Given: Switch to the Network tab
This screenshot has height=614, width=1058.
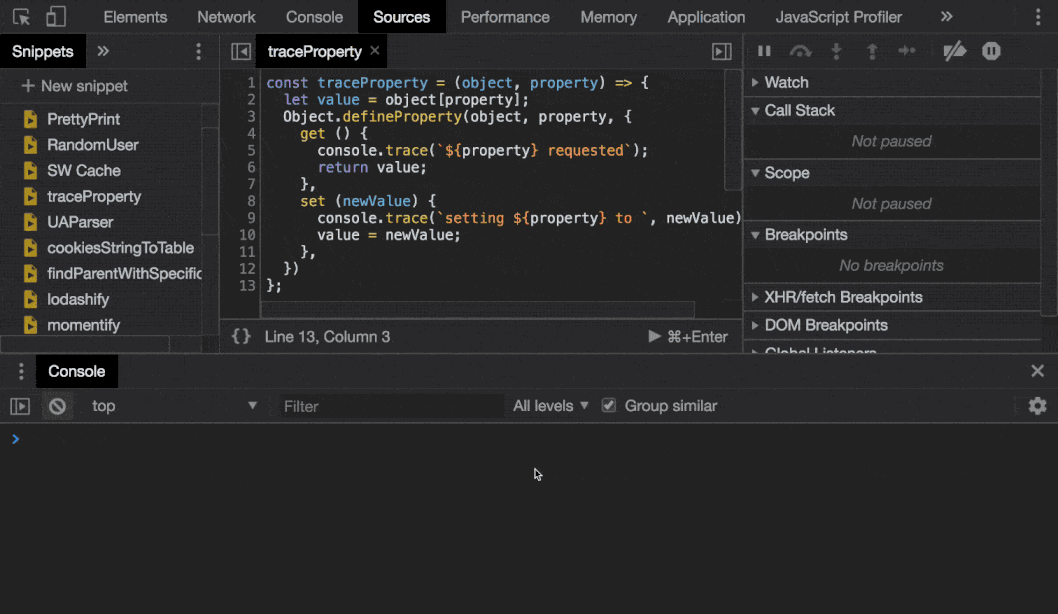Looking at the screenshot, I should 226,17.
